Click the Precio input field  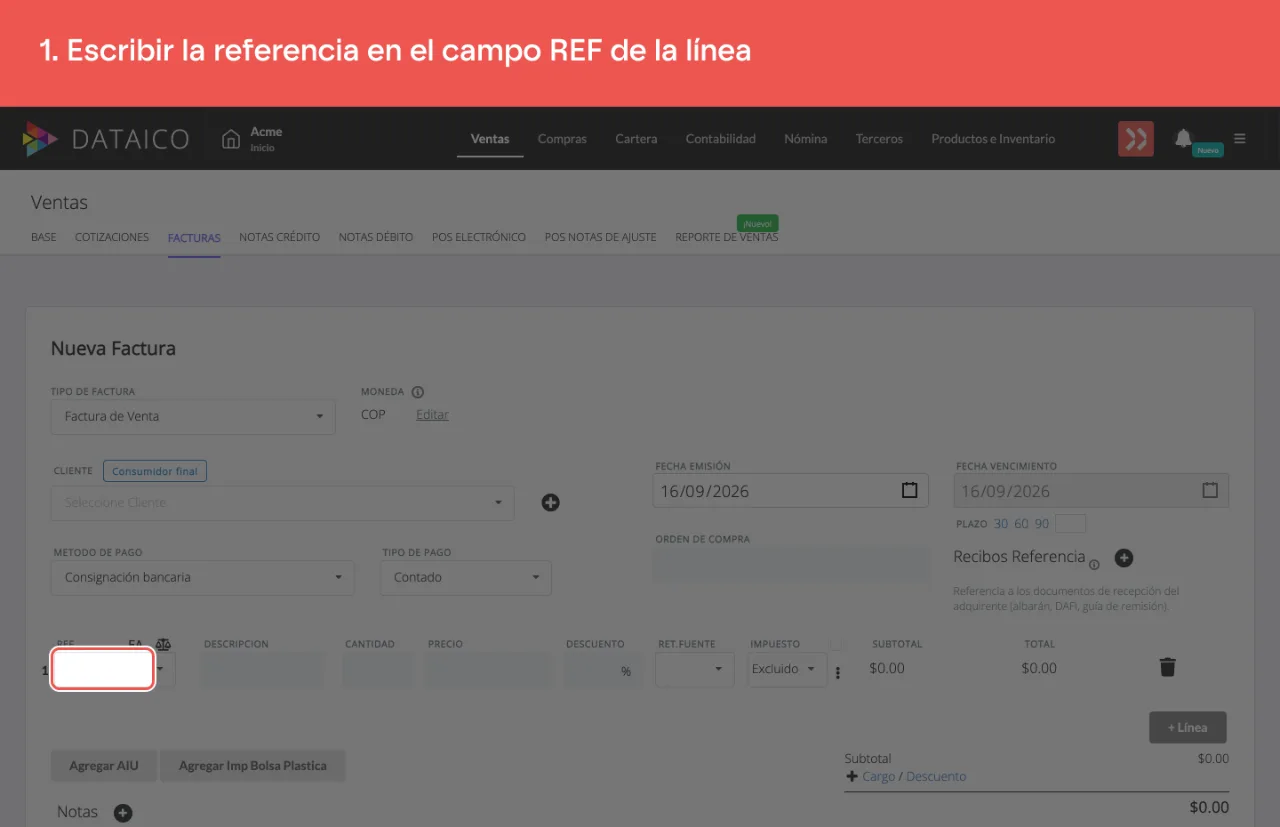tap(488, 669)
